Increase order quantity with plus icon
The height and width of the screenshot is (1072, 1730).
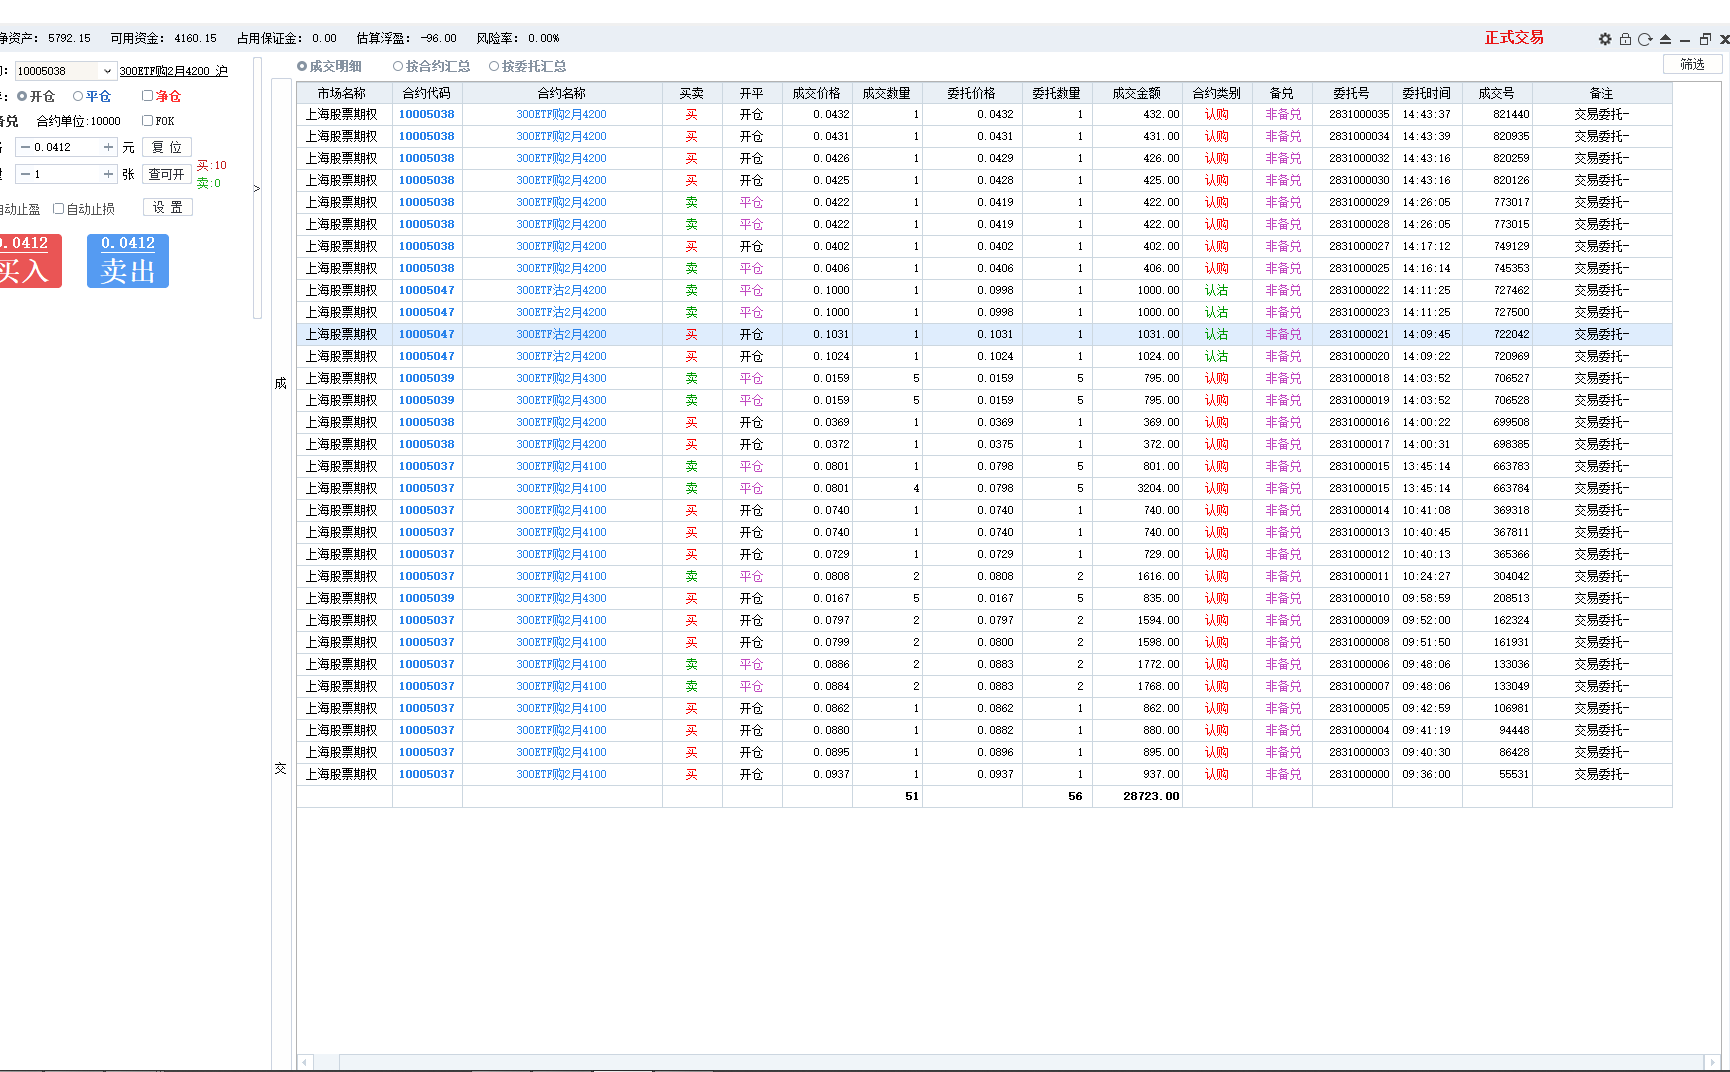click(108, 174)
